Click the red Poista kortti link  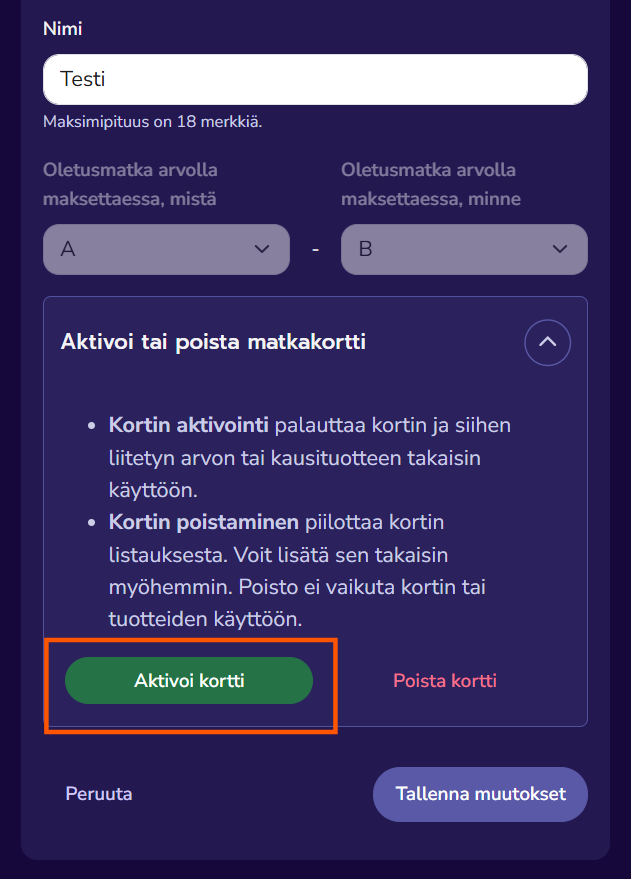point(445,681)
